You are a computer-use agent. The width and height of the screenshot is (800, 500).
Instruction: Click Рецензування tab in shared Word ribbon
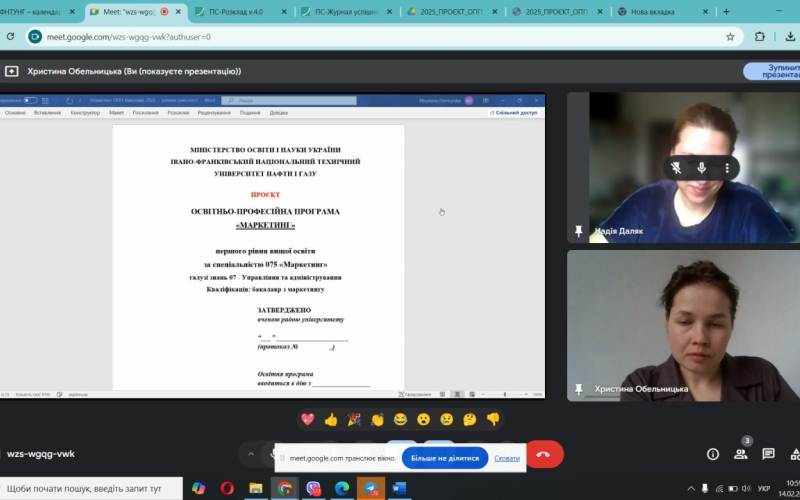point(214,113)
